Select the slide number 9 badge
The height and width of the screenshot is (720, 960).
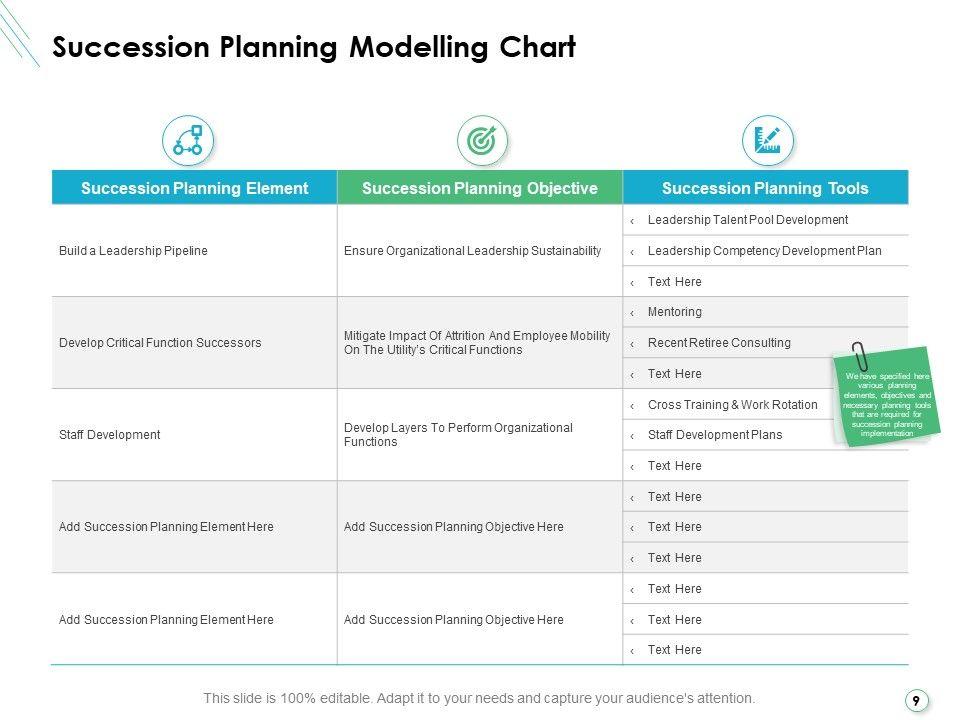pos(915,701)
